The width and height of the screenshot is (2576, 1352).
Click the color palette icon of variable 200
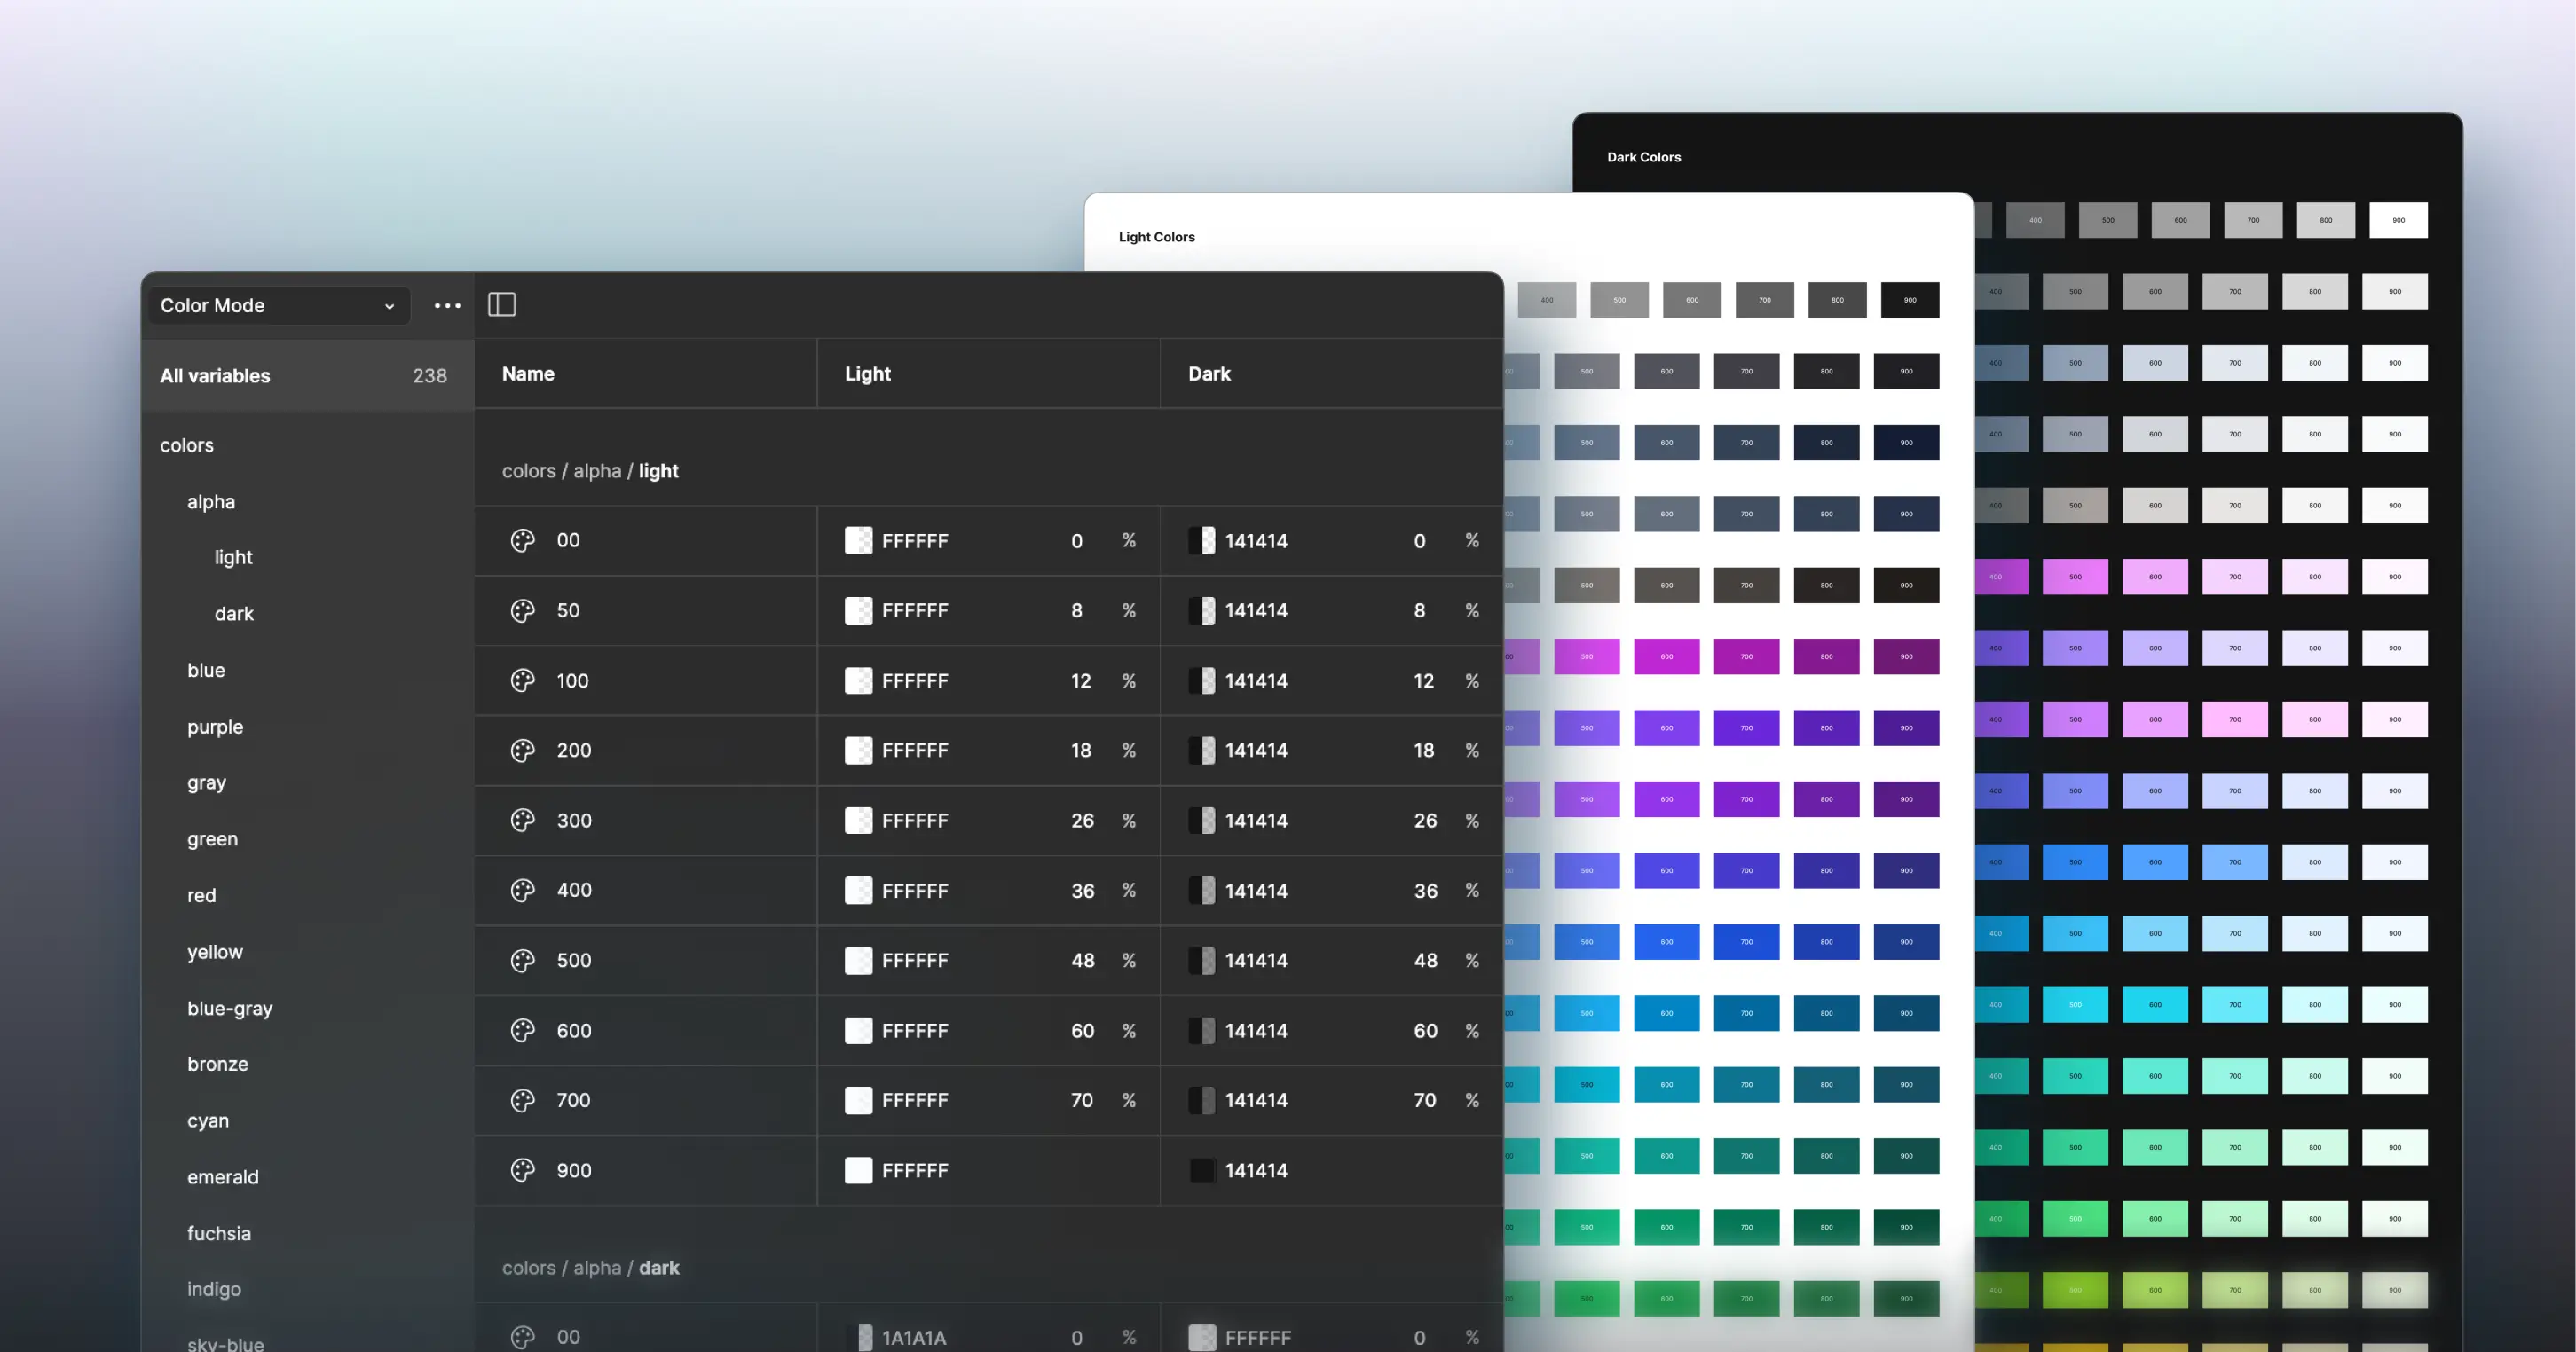[523, 750]
